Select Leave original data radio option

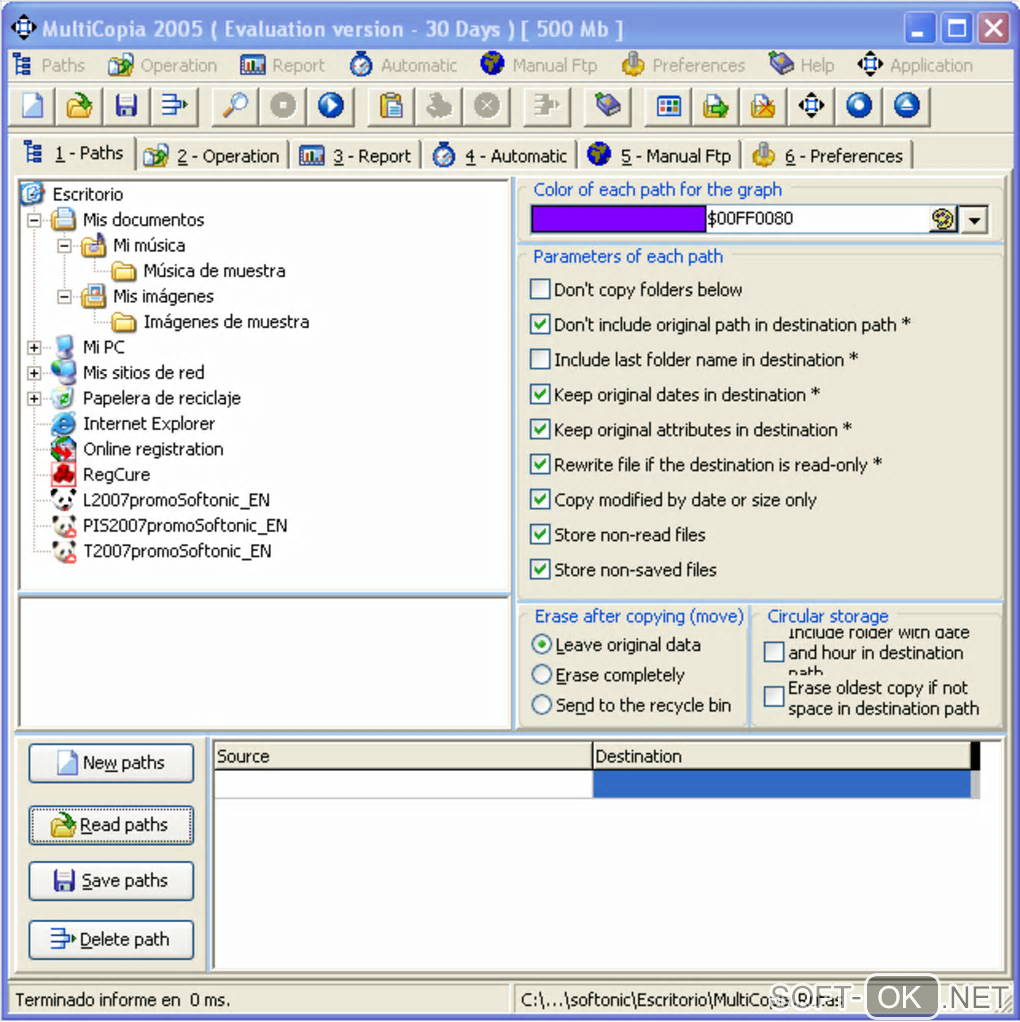click(542, 645)
